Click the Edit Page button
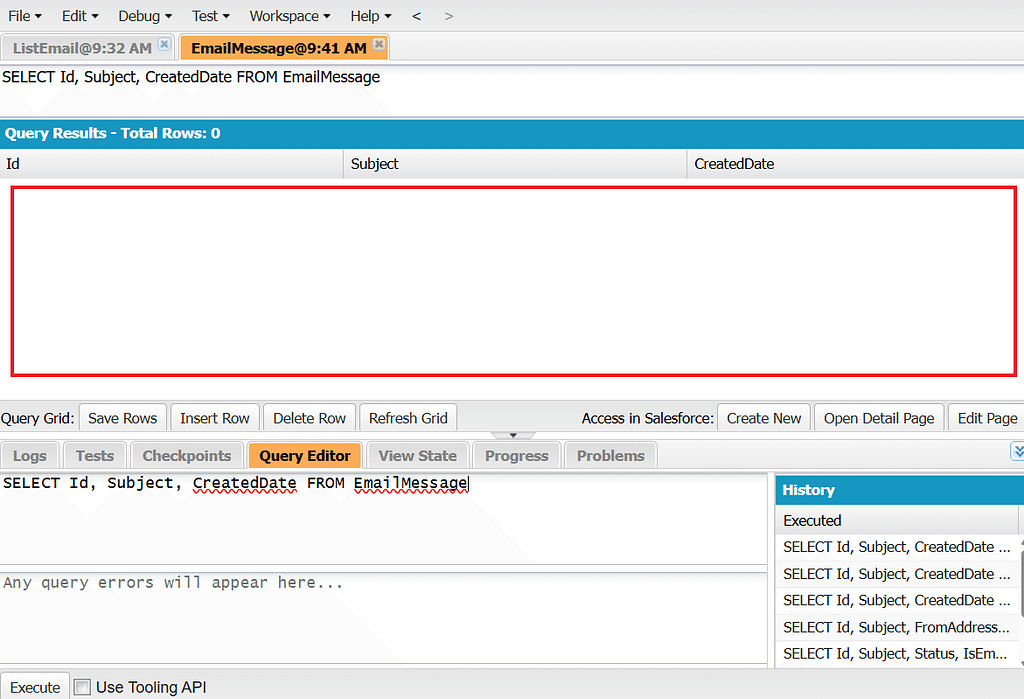The height and width of the screenshot is (699, 1024). (987, 418)
